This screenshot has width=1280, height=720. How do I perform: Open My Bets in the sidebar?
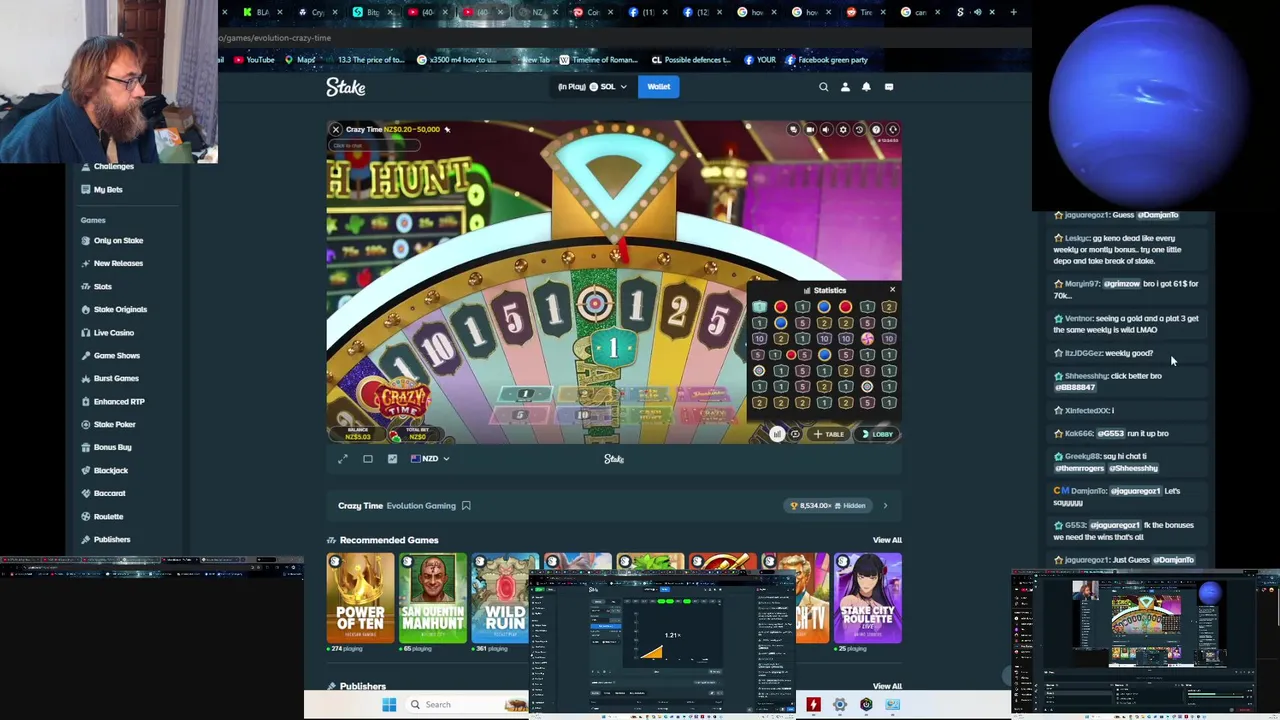pos(108,190)
